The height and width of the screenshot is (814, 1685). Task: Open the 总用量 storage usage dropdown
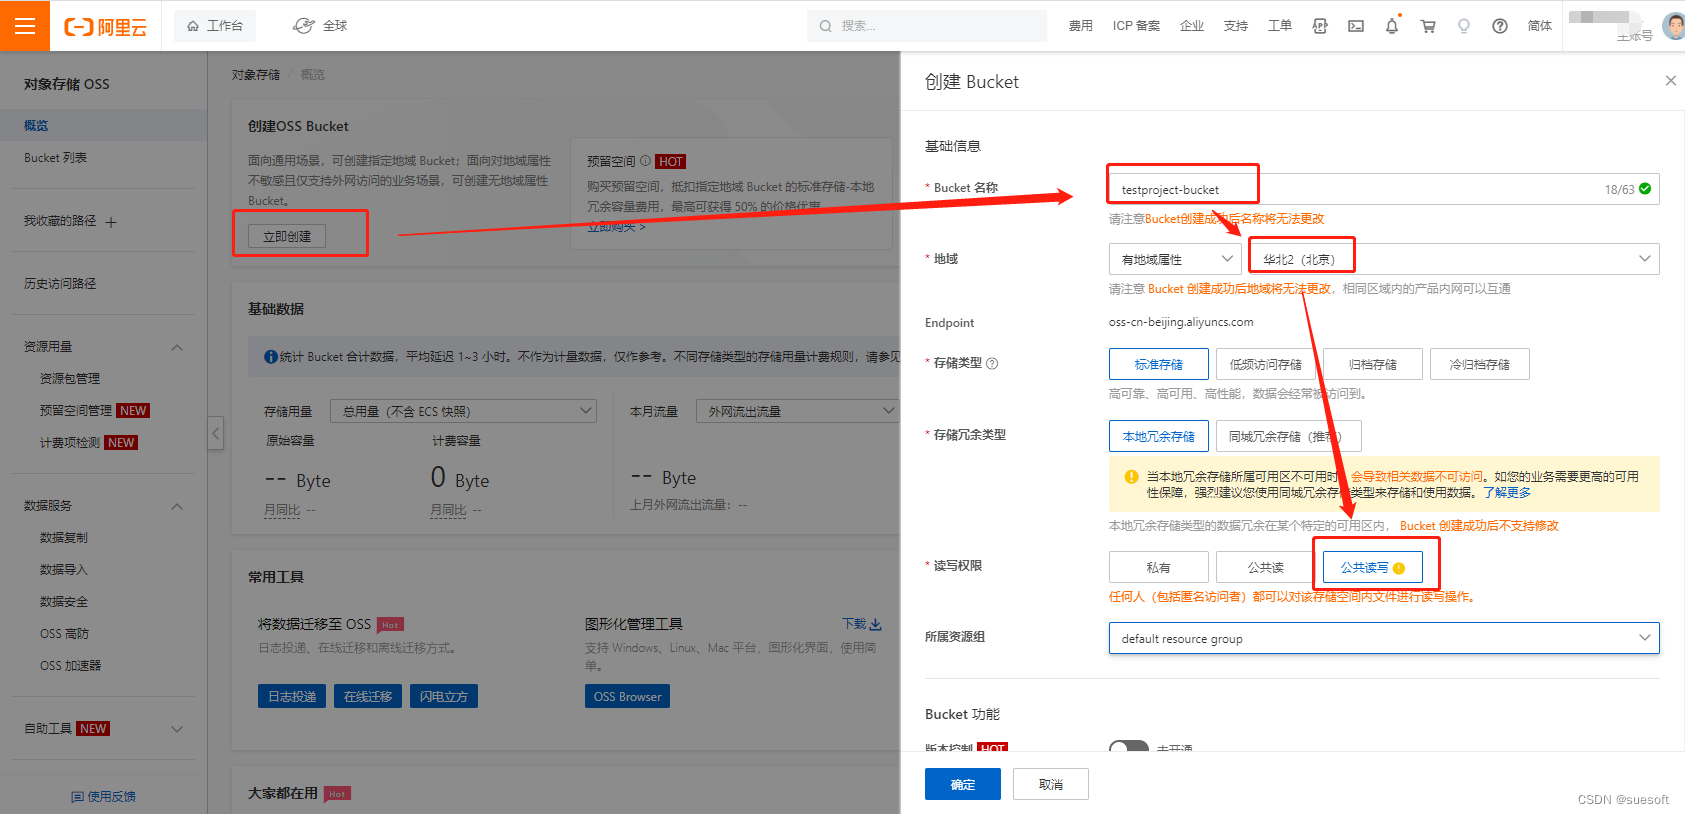click(463, 411)
